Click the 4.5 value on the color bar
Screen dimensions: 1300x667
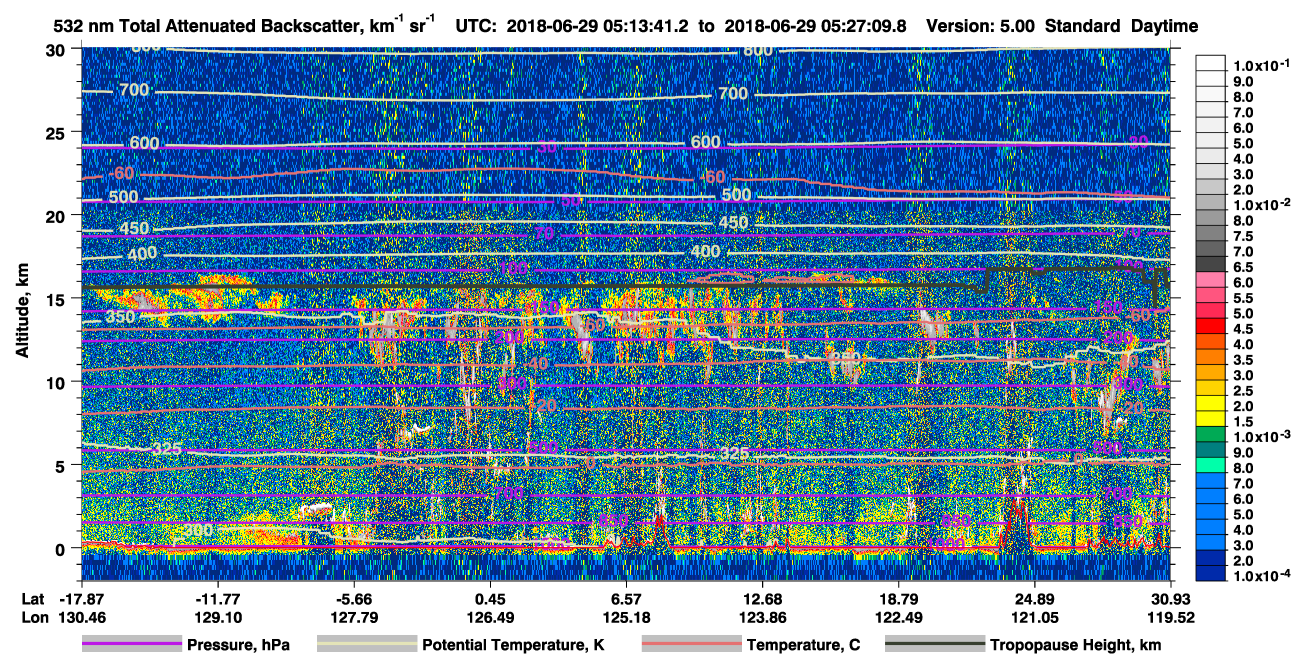point(1242,329)
